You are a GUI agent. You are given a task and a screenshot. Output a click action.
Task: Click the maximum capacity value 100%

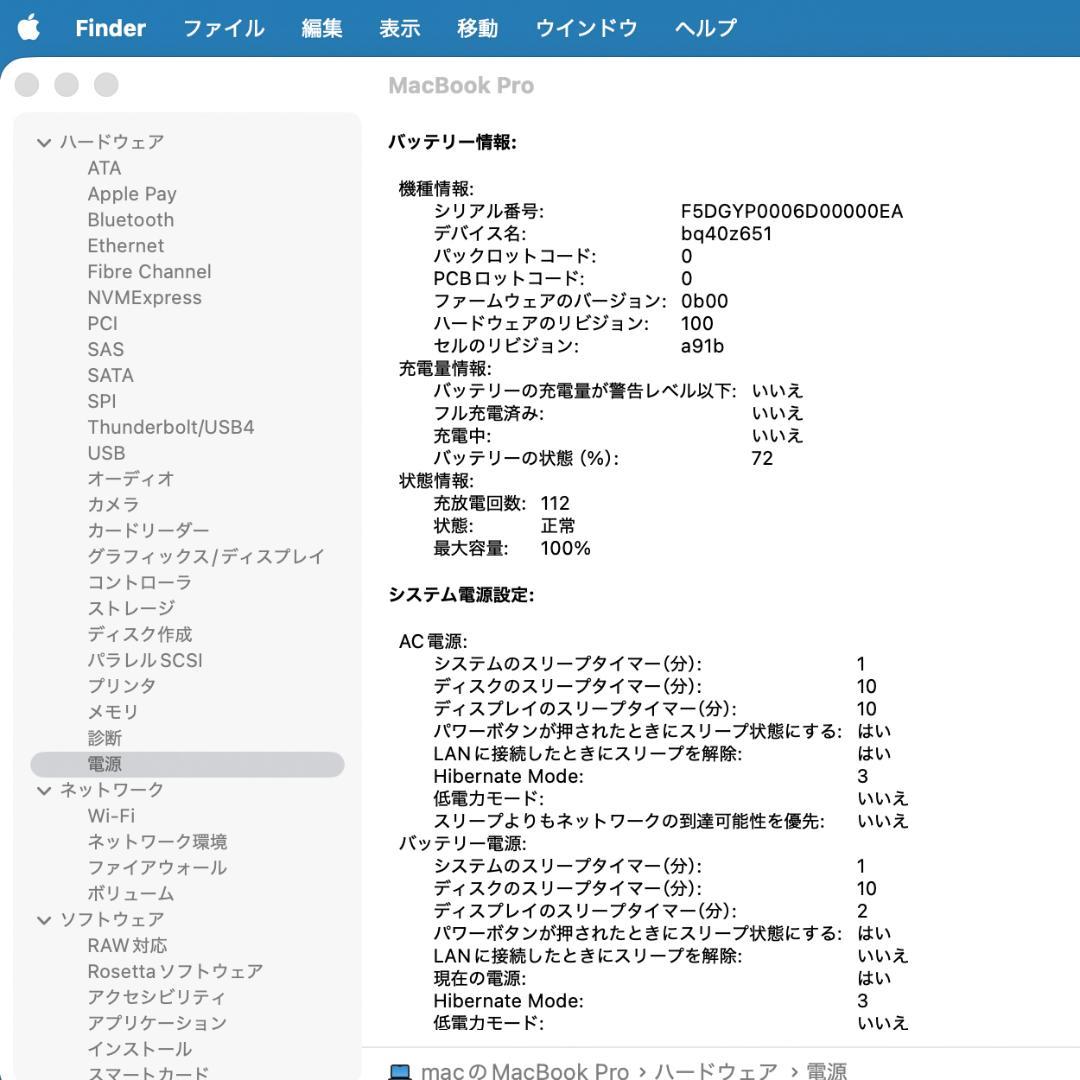tap(565, 548)
